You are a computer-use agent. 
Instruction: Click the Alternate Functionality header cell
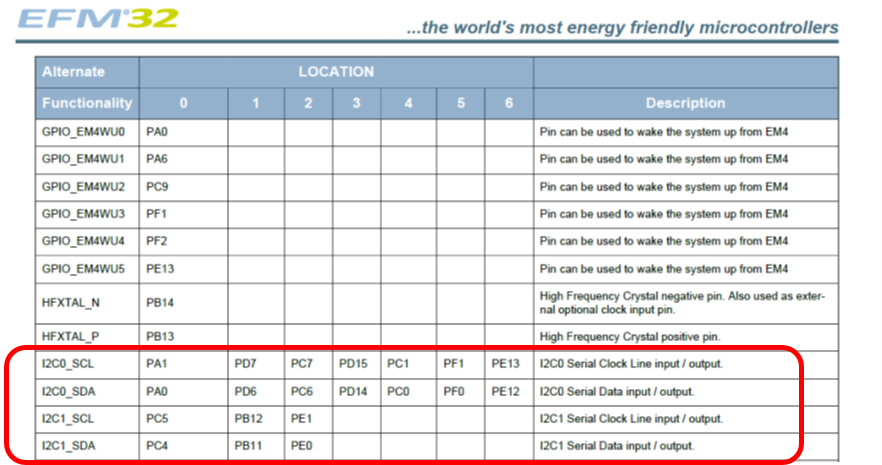[x=87, y=87]
